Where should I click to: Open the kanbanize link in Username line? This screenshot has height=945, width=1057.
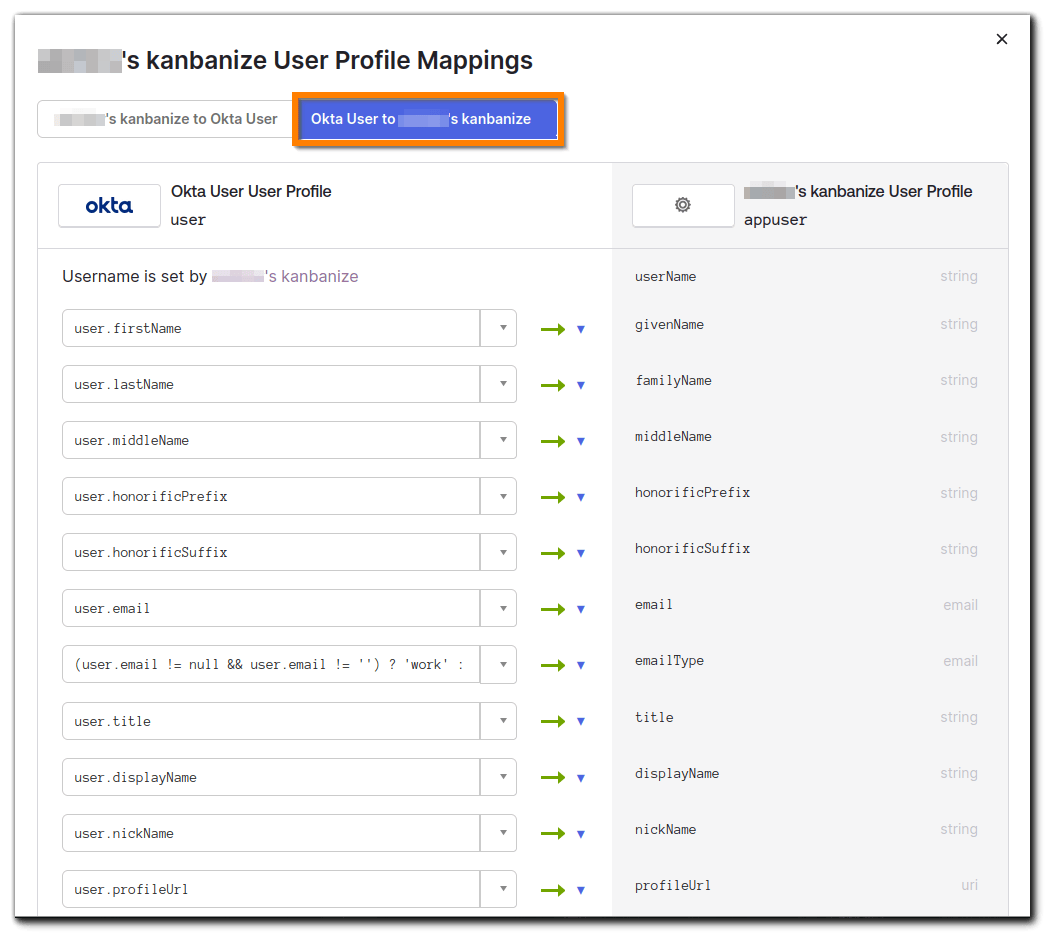coord(284,276)
